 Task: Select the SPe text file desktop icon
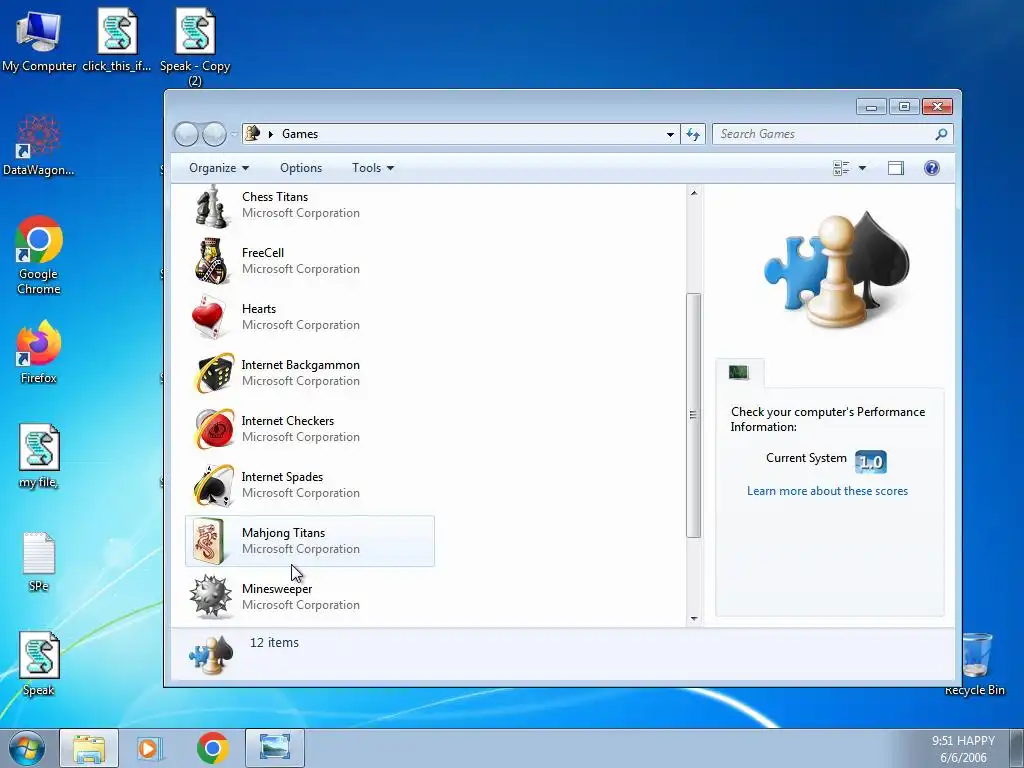pyautogui.click(x=39, y=562)
